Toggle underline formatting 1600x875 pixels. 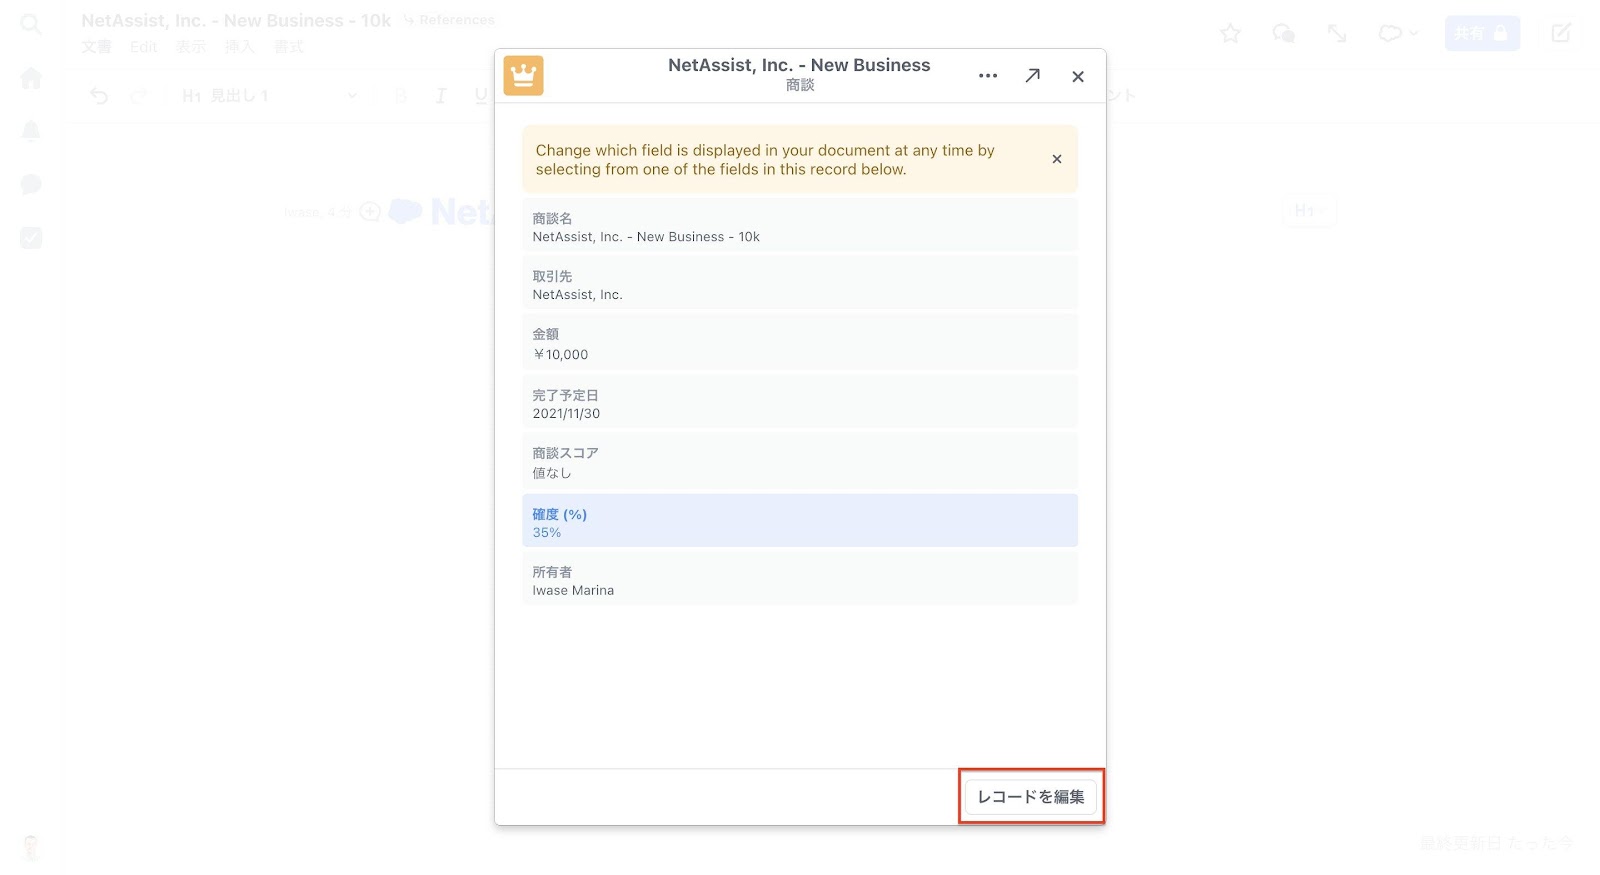tap(481, 96)
